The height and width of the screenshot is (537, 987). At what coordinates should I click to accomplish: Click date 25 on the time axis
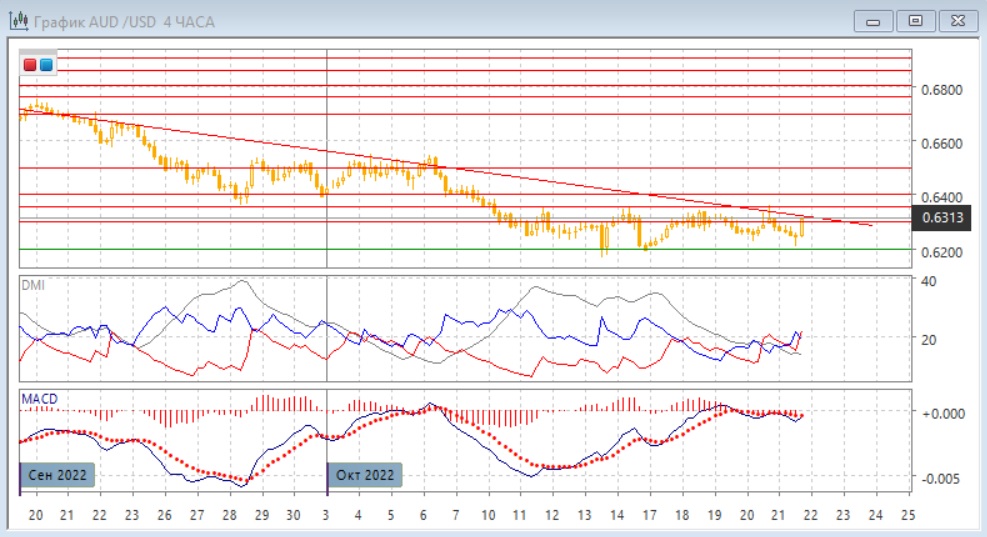coord(907,515)
